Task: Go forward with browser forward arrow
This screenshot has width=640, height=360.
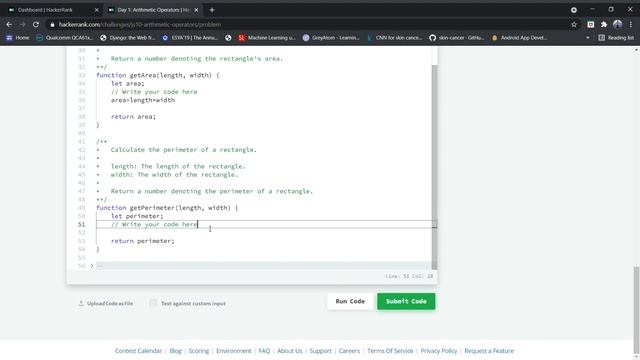Action: [22, 24]
